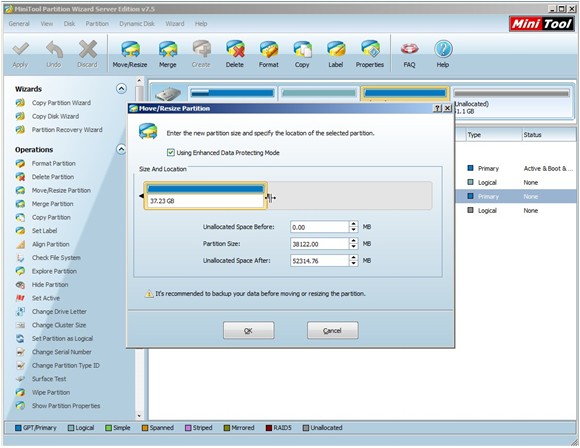Launch Copy Disk Wizard
Screen dimensions: 580x448
click(55, 116)
